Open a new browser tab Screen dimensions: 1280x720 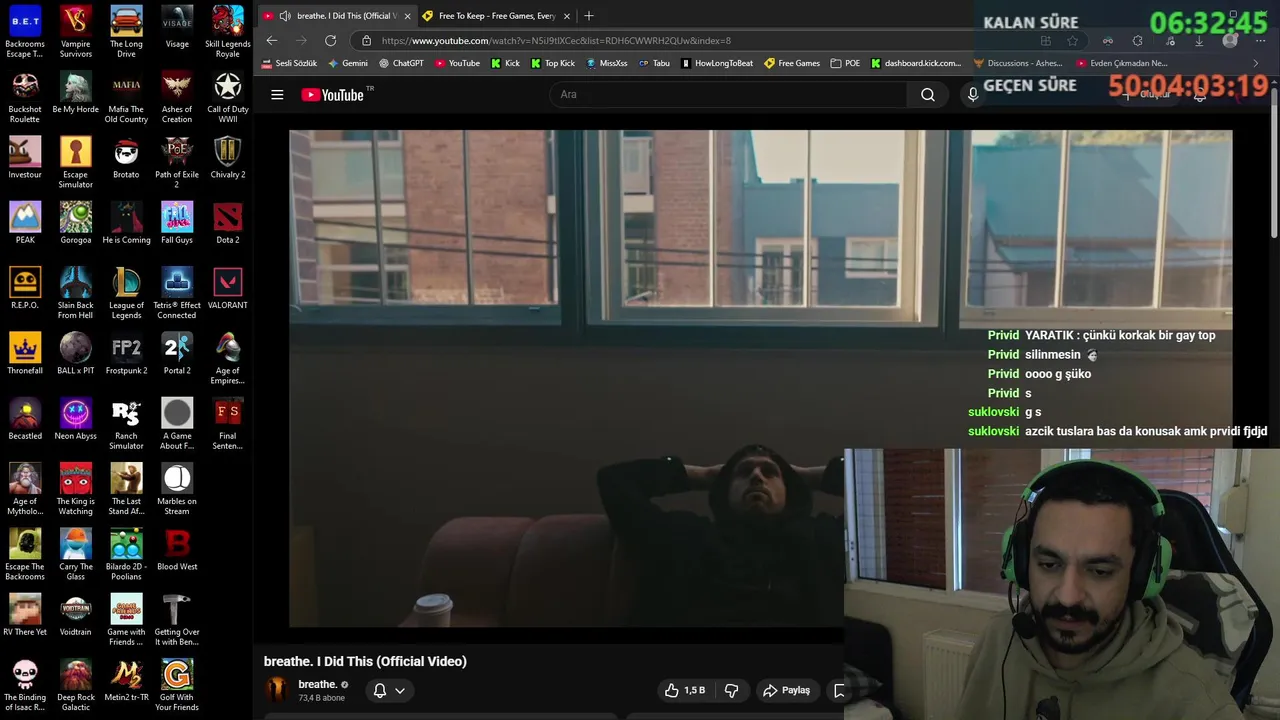588,16
